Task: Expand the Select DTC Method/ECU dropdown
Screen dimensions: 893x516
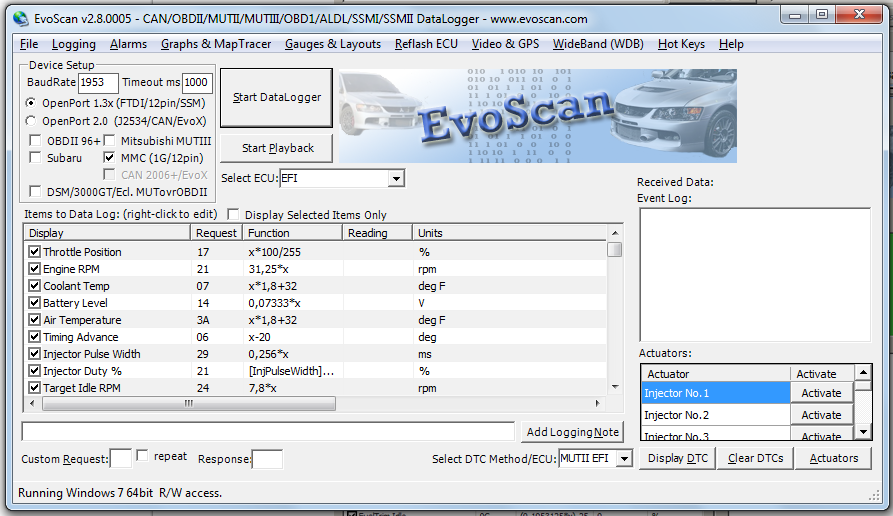Action: point(624,458)
